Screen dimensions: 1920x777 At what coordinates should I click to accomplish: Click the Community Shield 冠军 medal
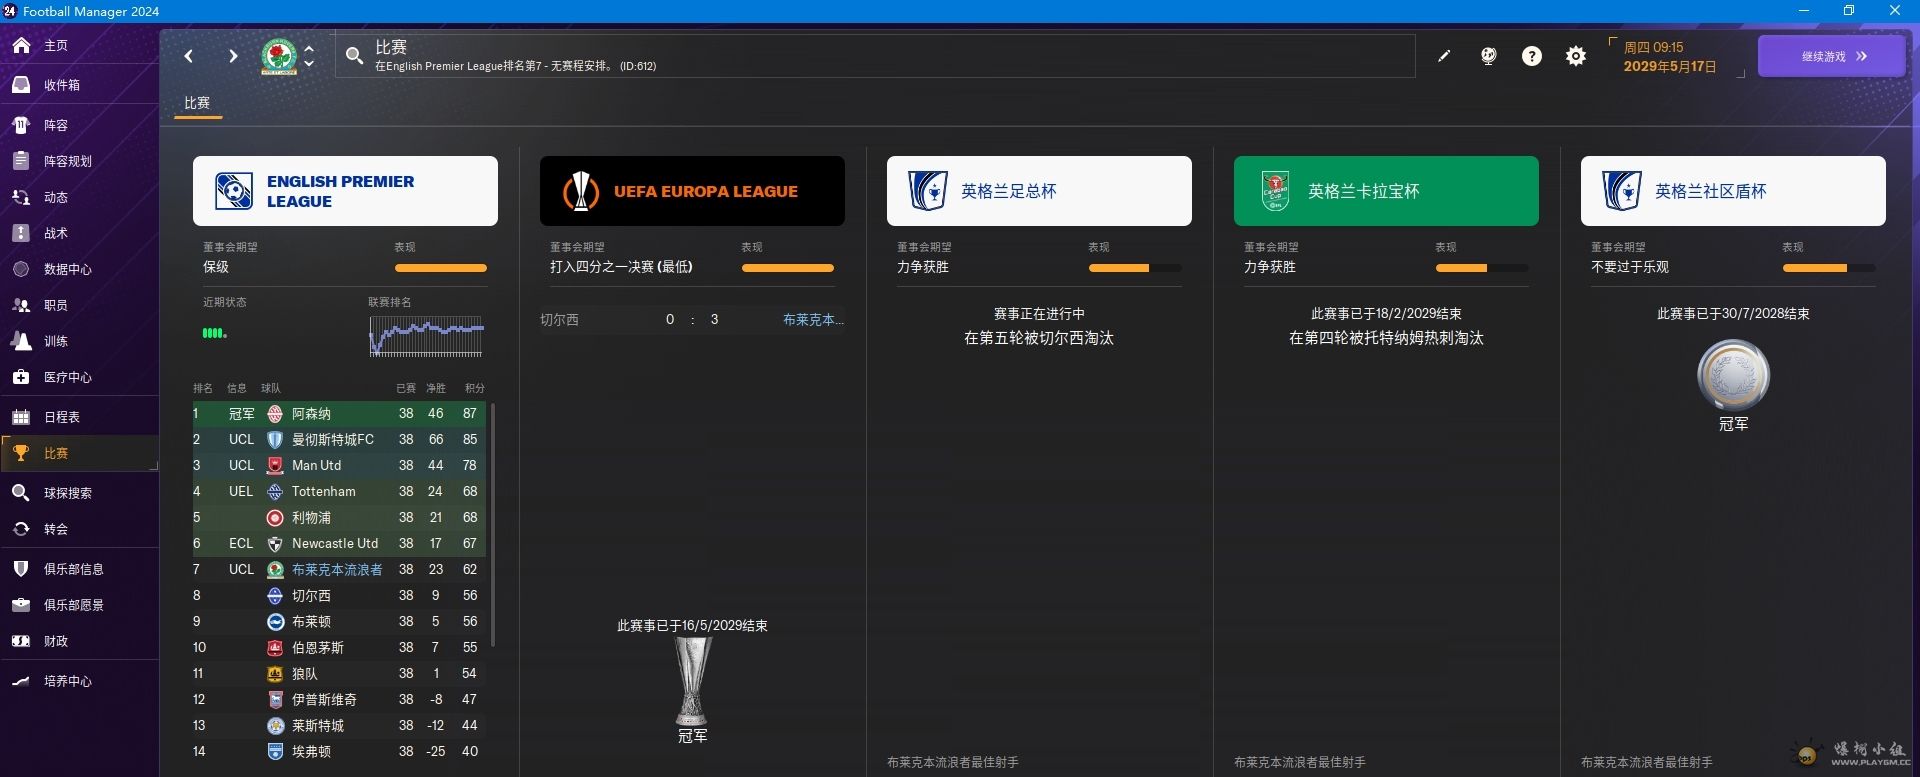(x=1733, y=376)
